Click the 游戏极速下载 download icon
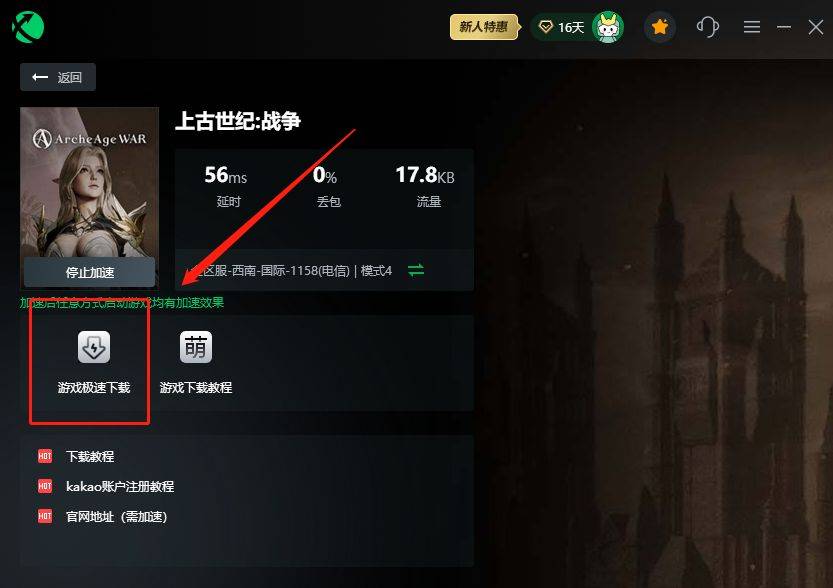The image size is (833, 588). (x=94, y=347)
